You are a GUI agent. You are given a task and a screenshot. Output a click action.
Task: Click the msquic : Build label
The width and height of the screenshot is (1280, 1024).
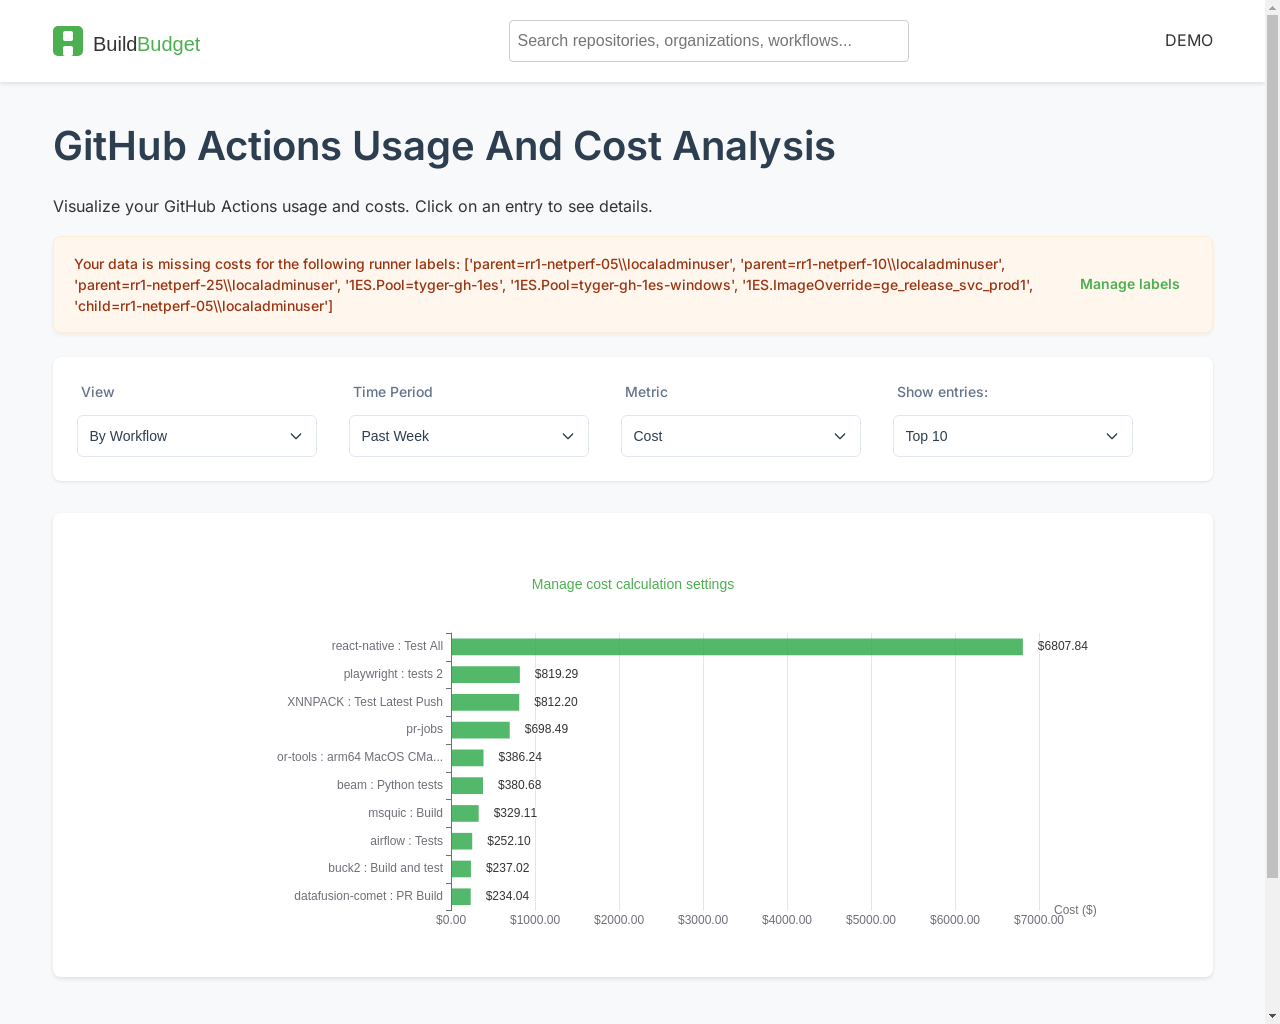click(405, 813)
